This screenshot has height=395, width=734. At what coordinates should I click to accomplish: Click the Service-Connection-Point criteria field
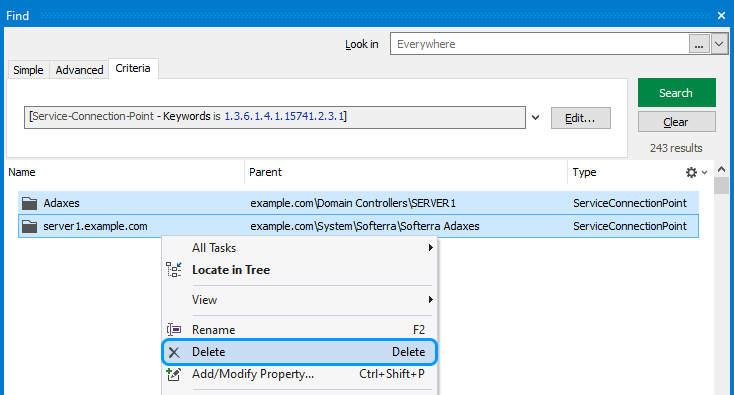coord(275,117)
